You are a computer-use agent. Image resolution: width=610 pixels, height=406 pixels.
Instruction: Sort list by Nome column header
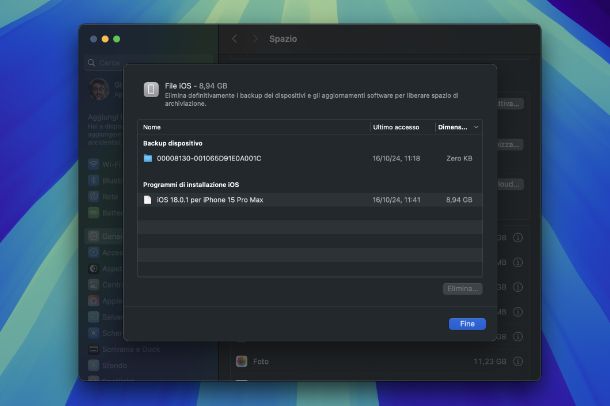(x=152, y=127)
